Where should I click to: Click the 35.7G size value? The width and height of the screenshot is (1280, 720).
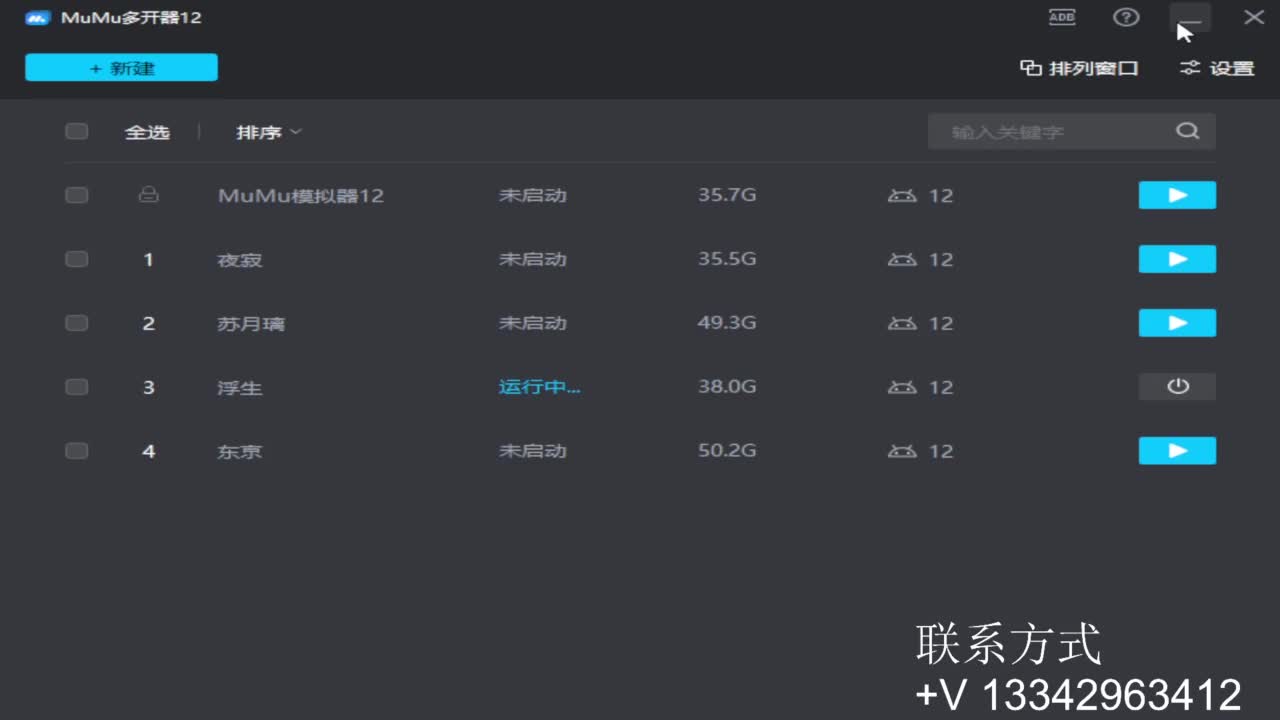[727, 195]
